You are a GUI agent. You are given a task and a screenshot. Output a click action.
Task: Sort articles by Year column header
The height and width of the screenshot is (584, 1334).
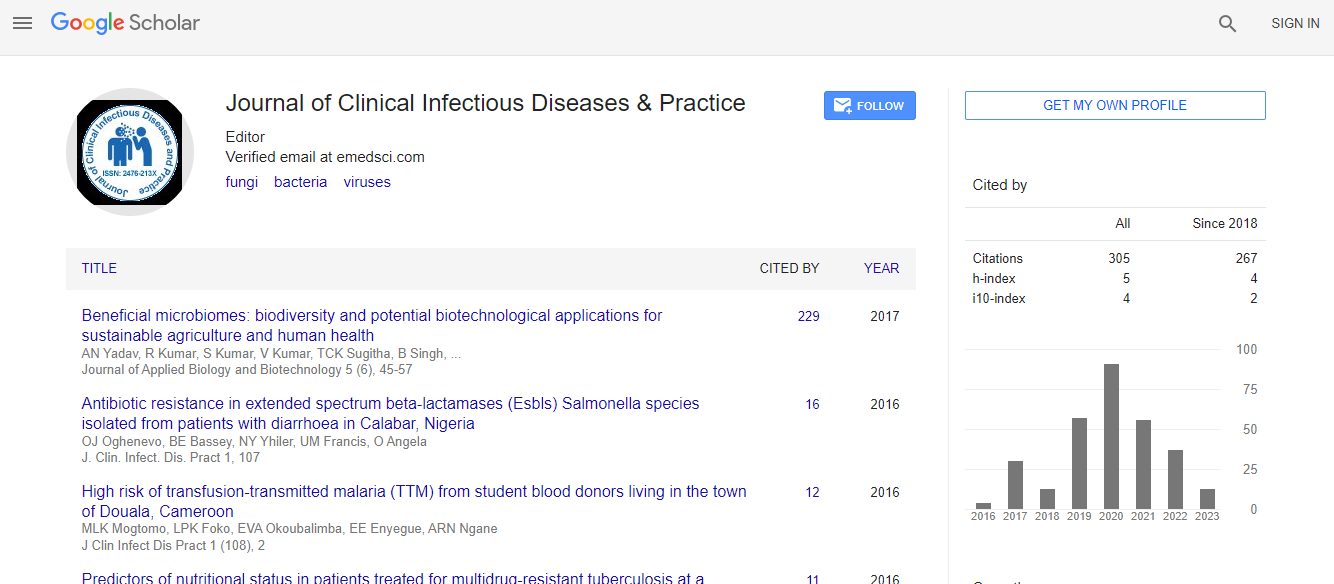[881, 268]
